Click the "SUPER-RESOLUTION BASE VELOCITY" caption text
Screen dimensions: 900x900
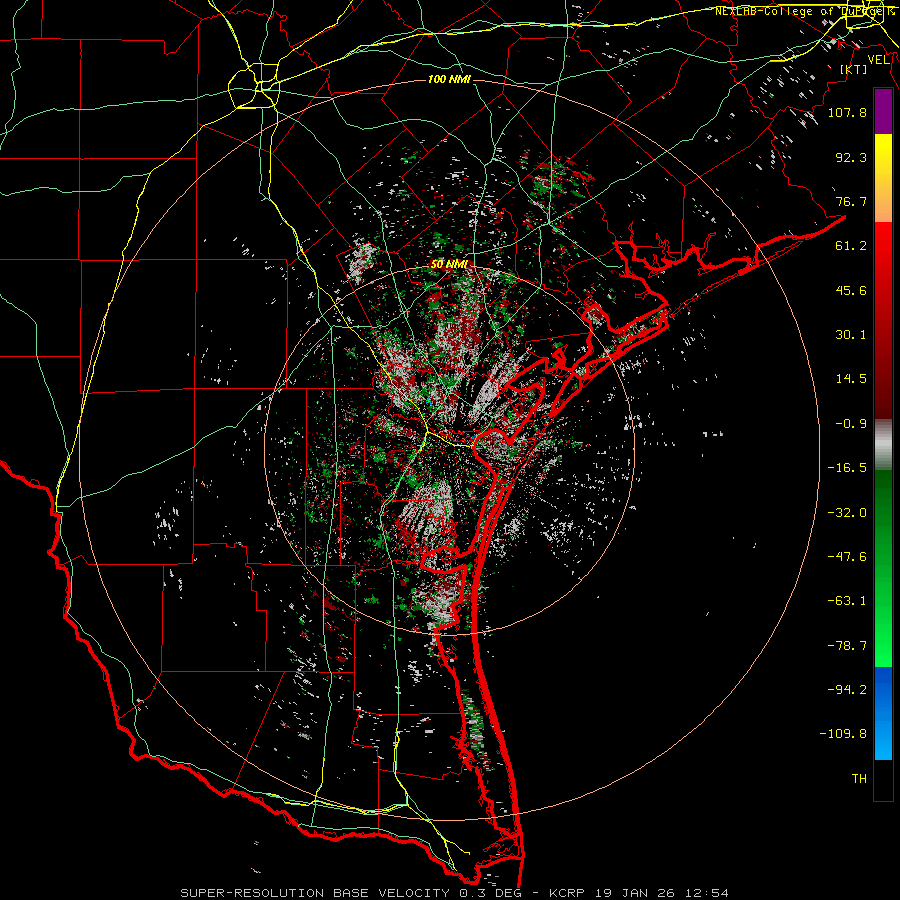(315, 893)
